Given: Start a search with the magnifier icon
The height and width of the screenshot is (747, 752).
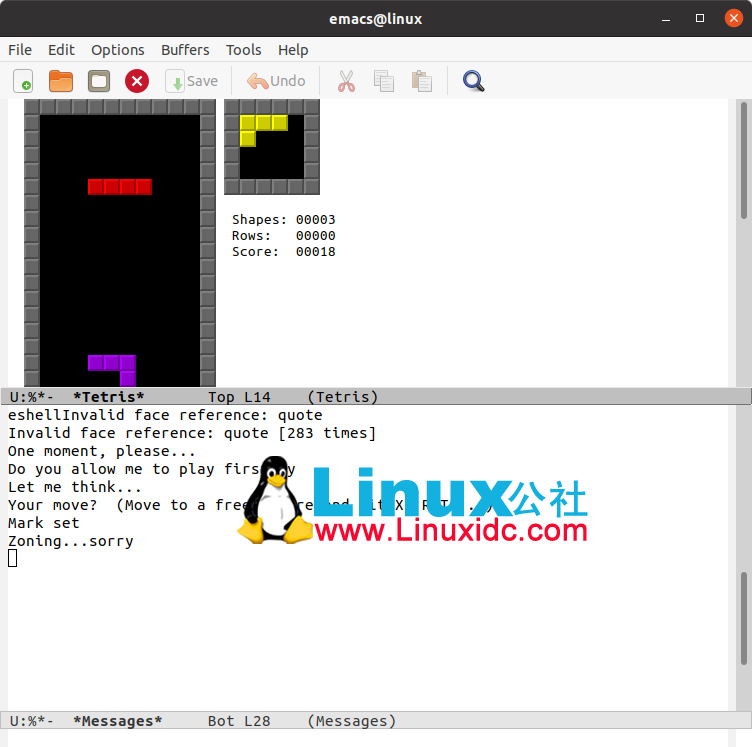Looking at the screenshot, I should (x=473, y=81).
